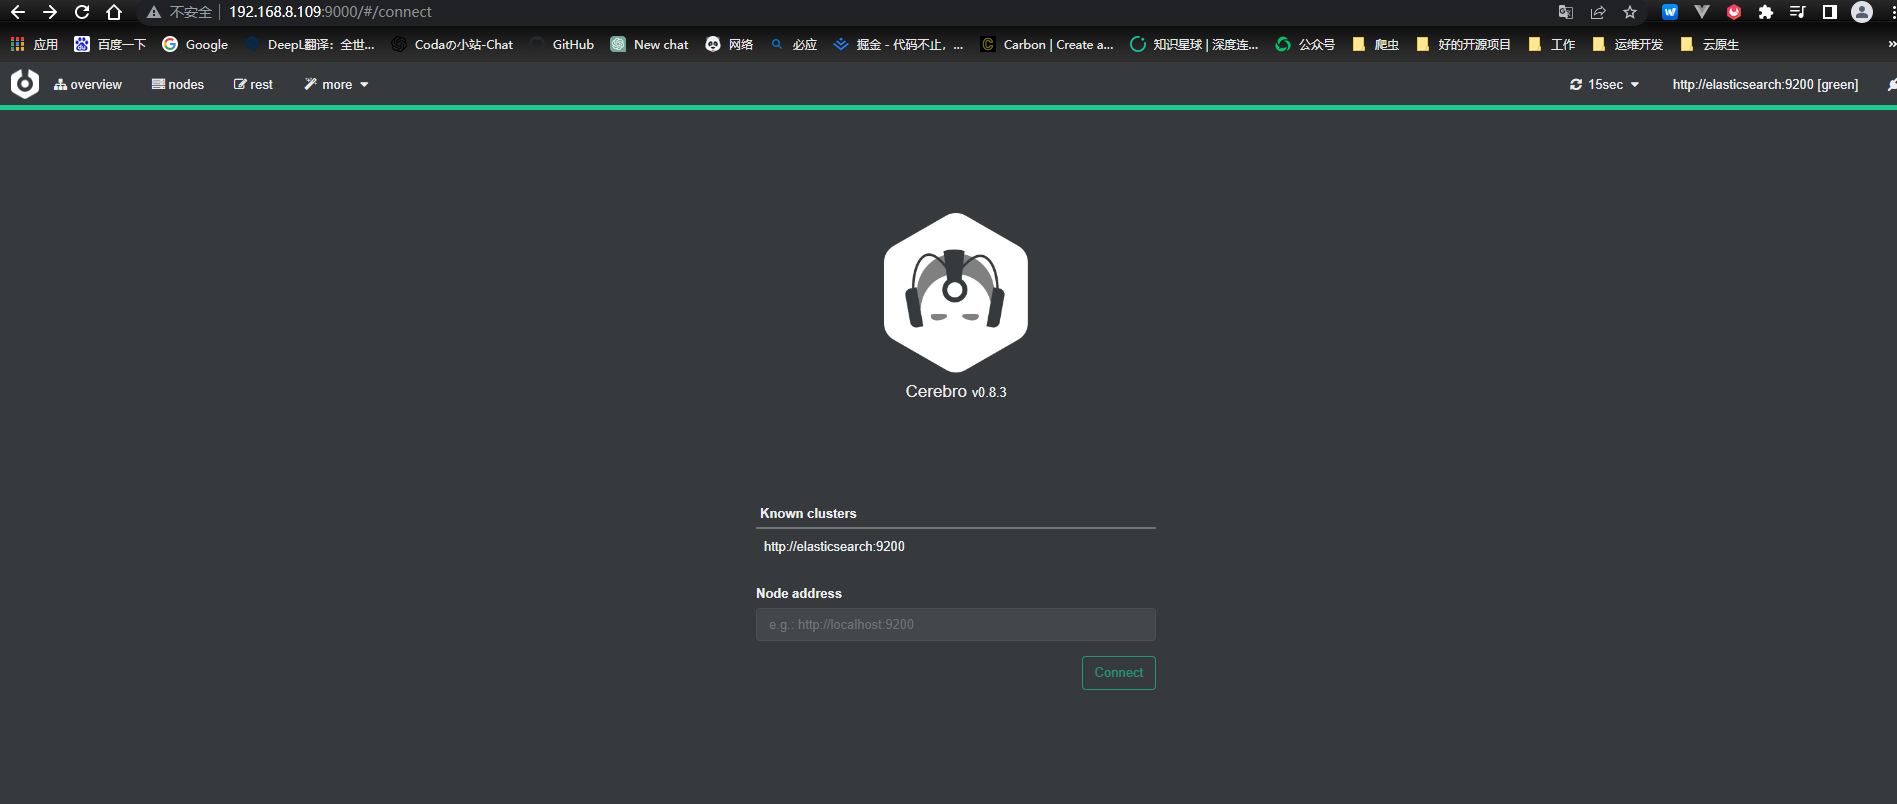Open the extensions puzzle menu

pos(1766,12)
